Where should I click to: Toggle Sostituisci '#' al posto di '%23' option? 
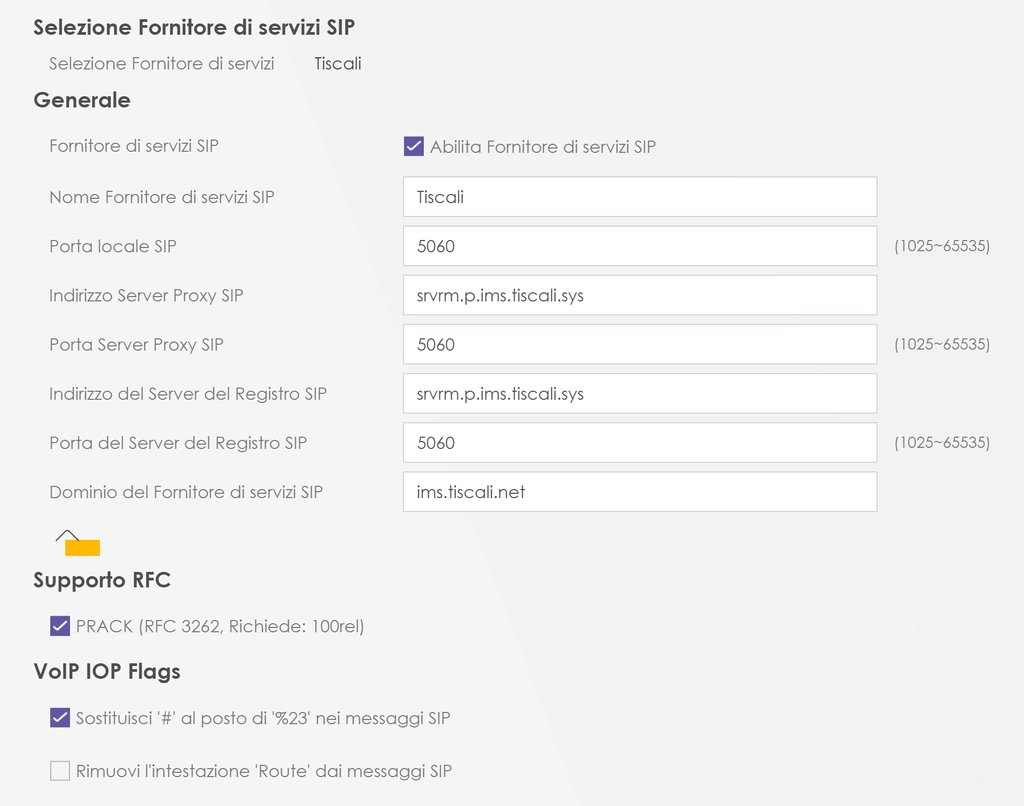pos(60,718)
